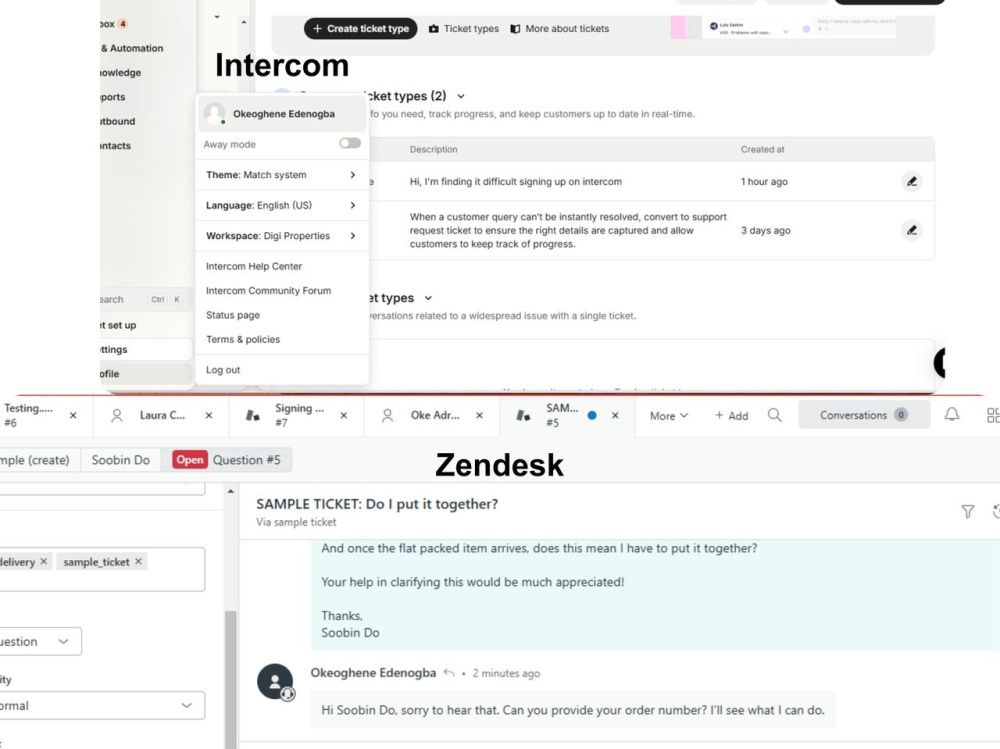This screenshot has height=749, width=1000.
Task: Open Automation in Intercom sidebar
Action: pyautogui.click(x=132, y=48)
